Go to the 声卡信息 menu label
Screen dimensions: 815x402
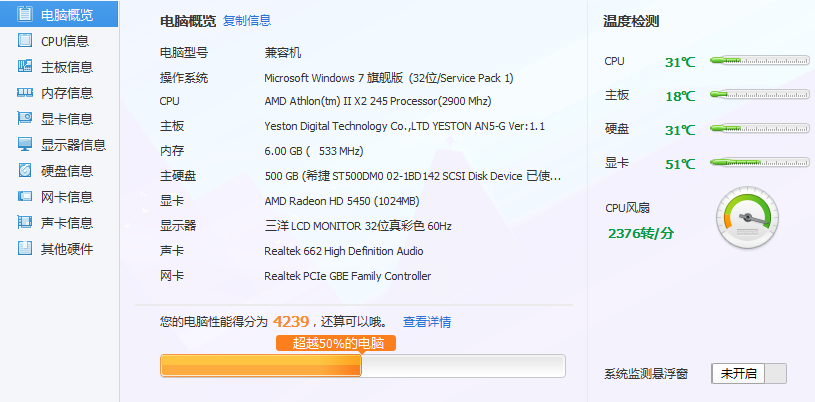click(67, 223)
